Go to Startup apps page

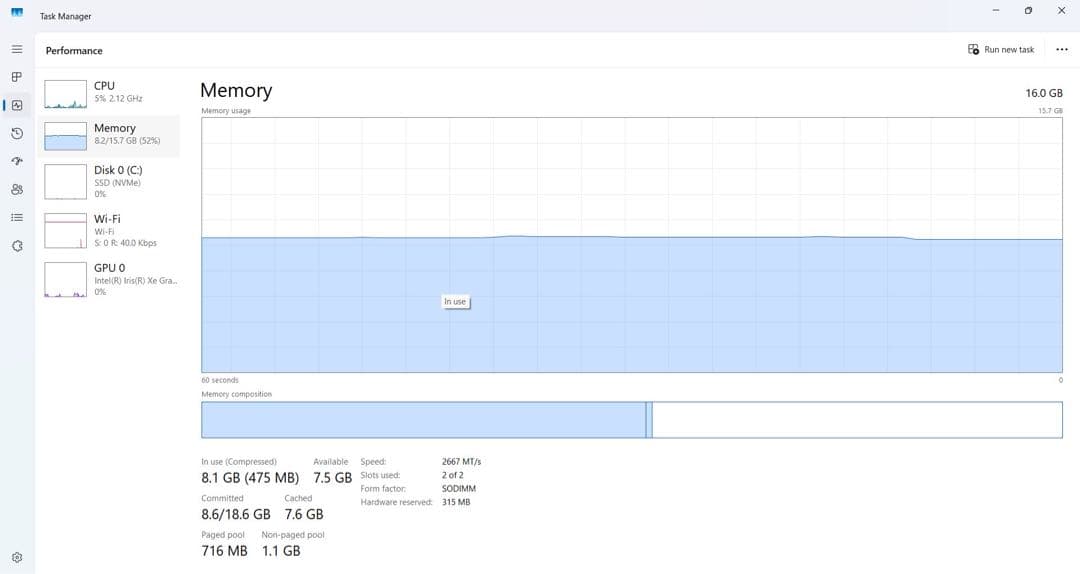(x=17, y=161)
